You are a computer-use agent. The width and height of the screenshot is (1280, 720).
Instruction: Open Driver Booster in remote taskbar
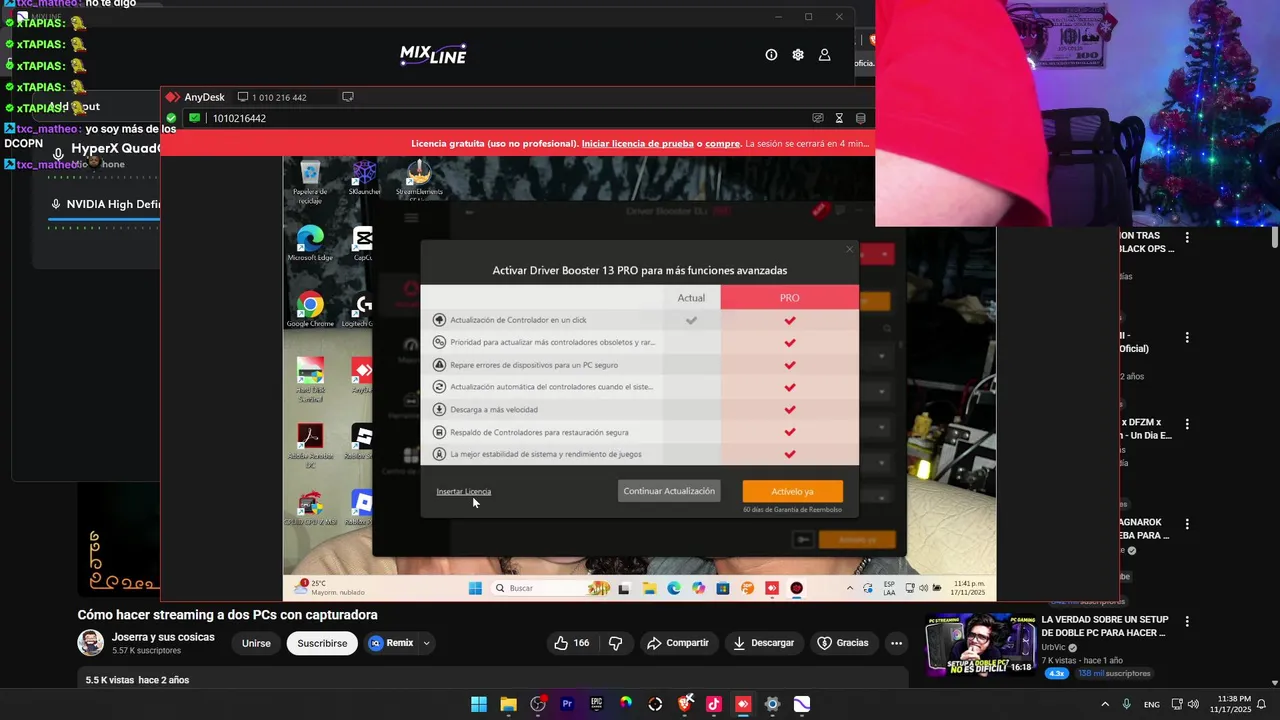click(796, 588)
